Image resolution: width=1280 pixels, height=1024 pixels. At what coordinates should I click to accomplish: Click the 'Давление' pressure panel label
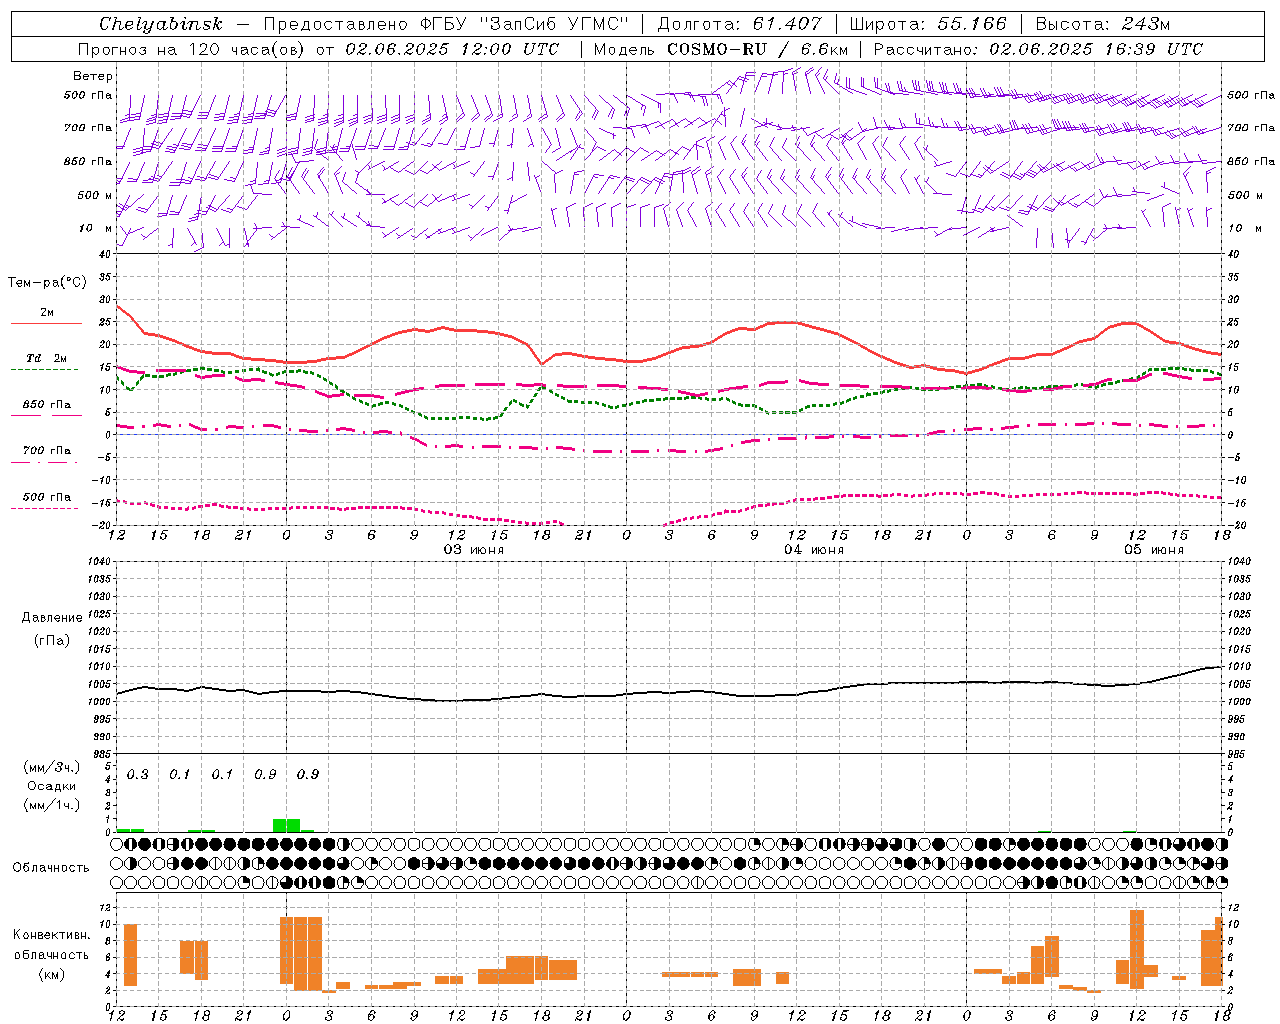pyautogui.click(x=52, y=618)
